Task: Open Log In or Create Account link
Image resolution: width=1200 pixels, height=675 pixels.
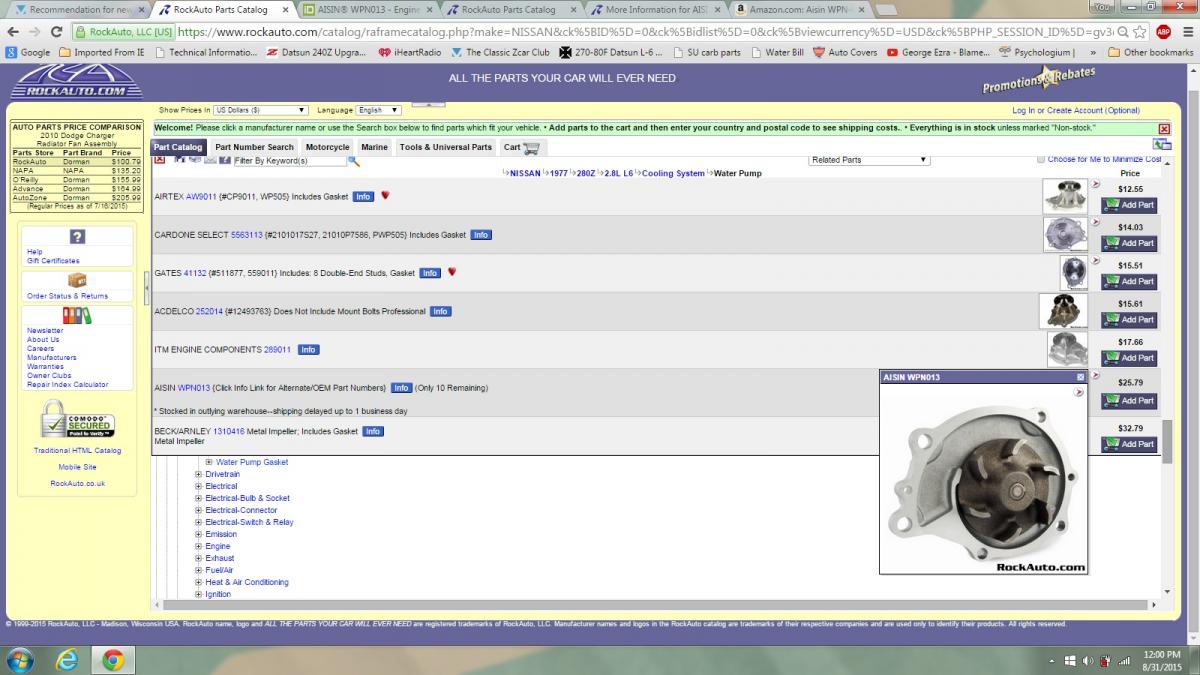Action: coord(1075,110)
